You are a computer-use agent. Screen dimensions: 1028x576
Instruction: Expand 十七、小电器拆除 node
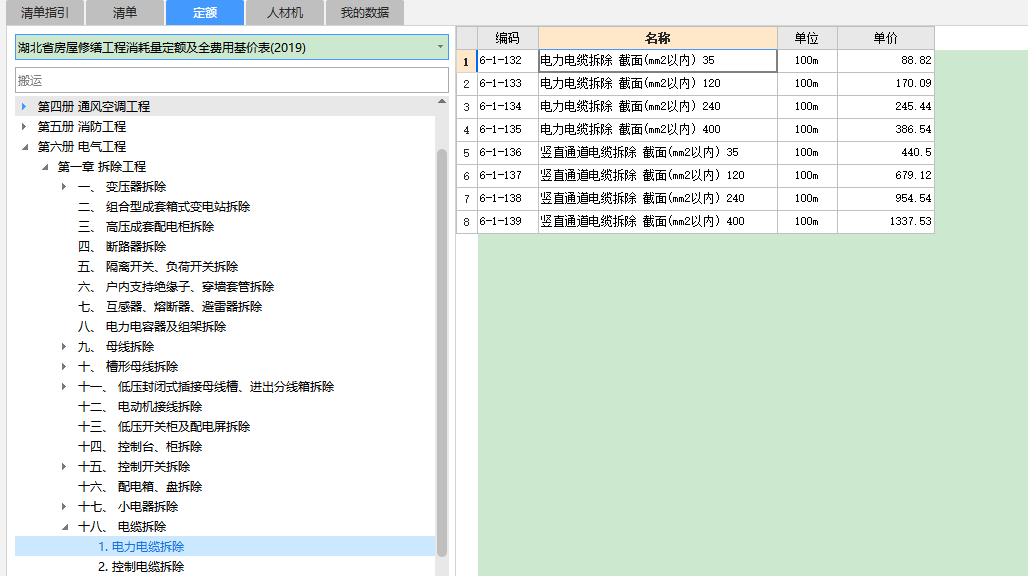point(64,507)
